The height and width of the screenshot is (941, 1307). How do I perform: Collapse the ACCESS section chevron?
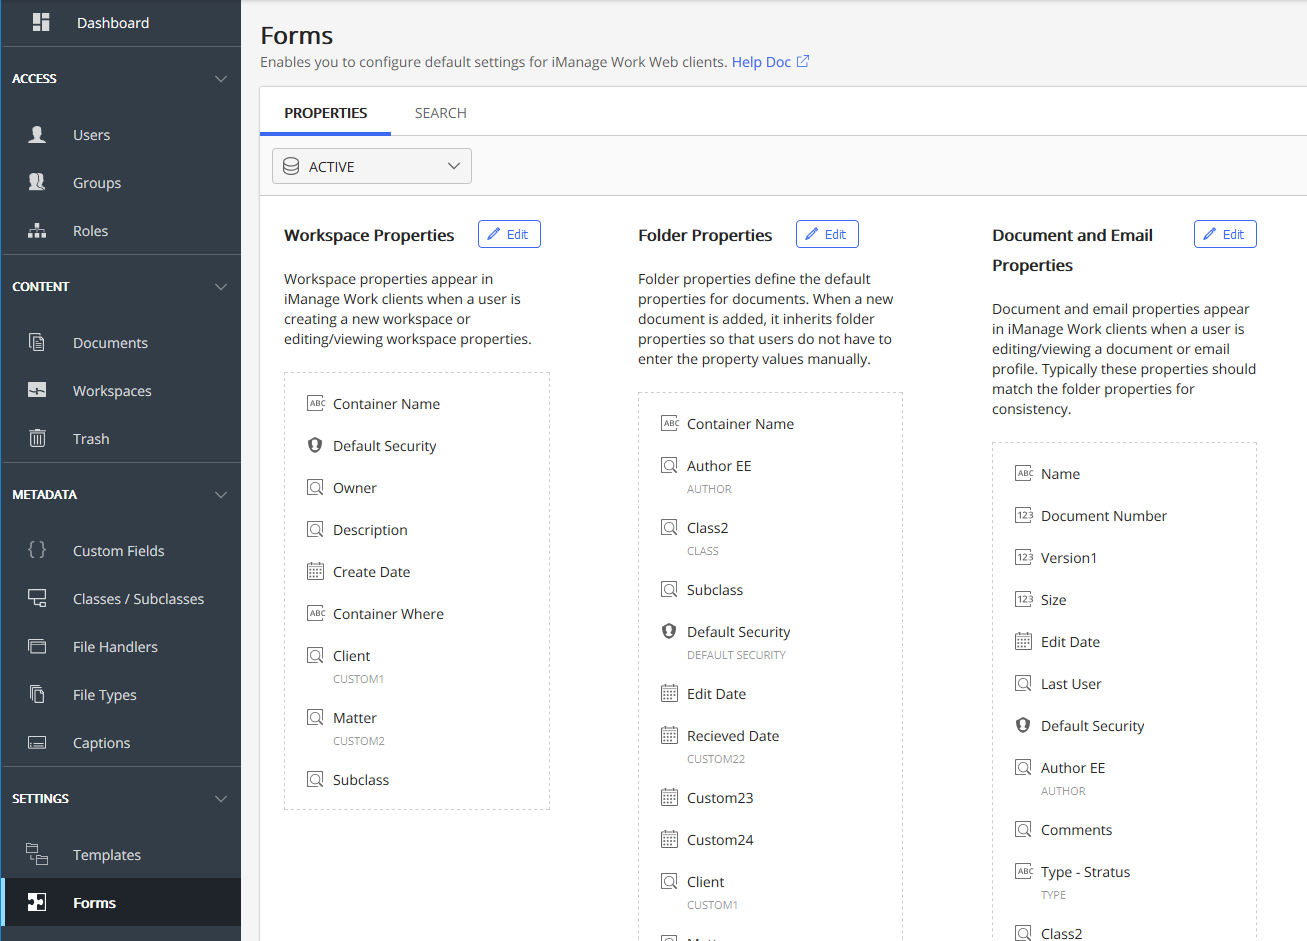(x=221, y=79)
